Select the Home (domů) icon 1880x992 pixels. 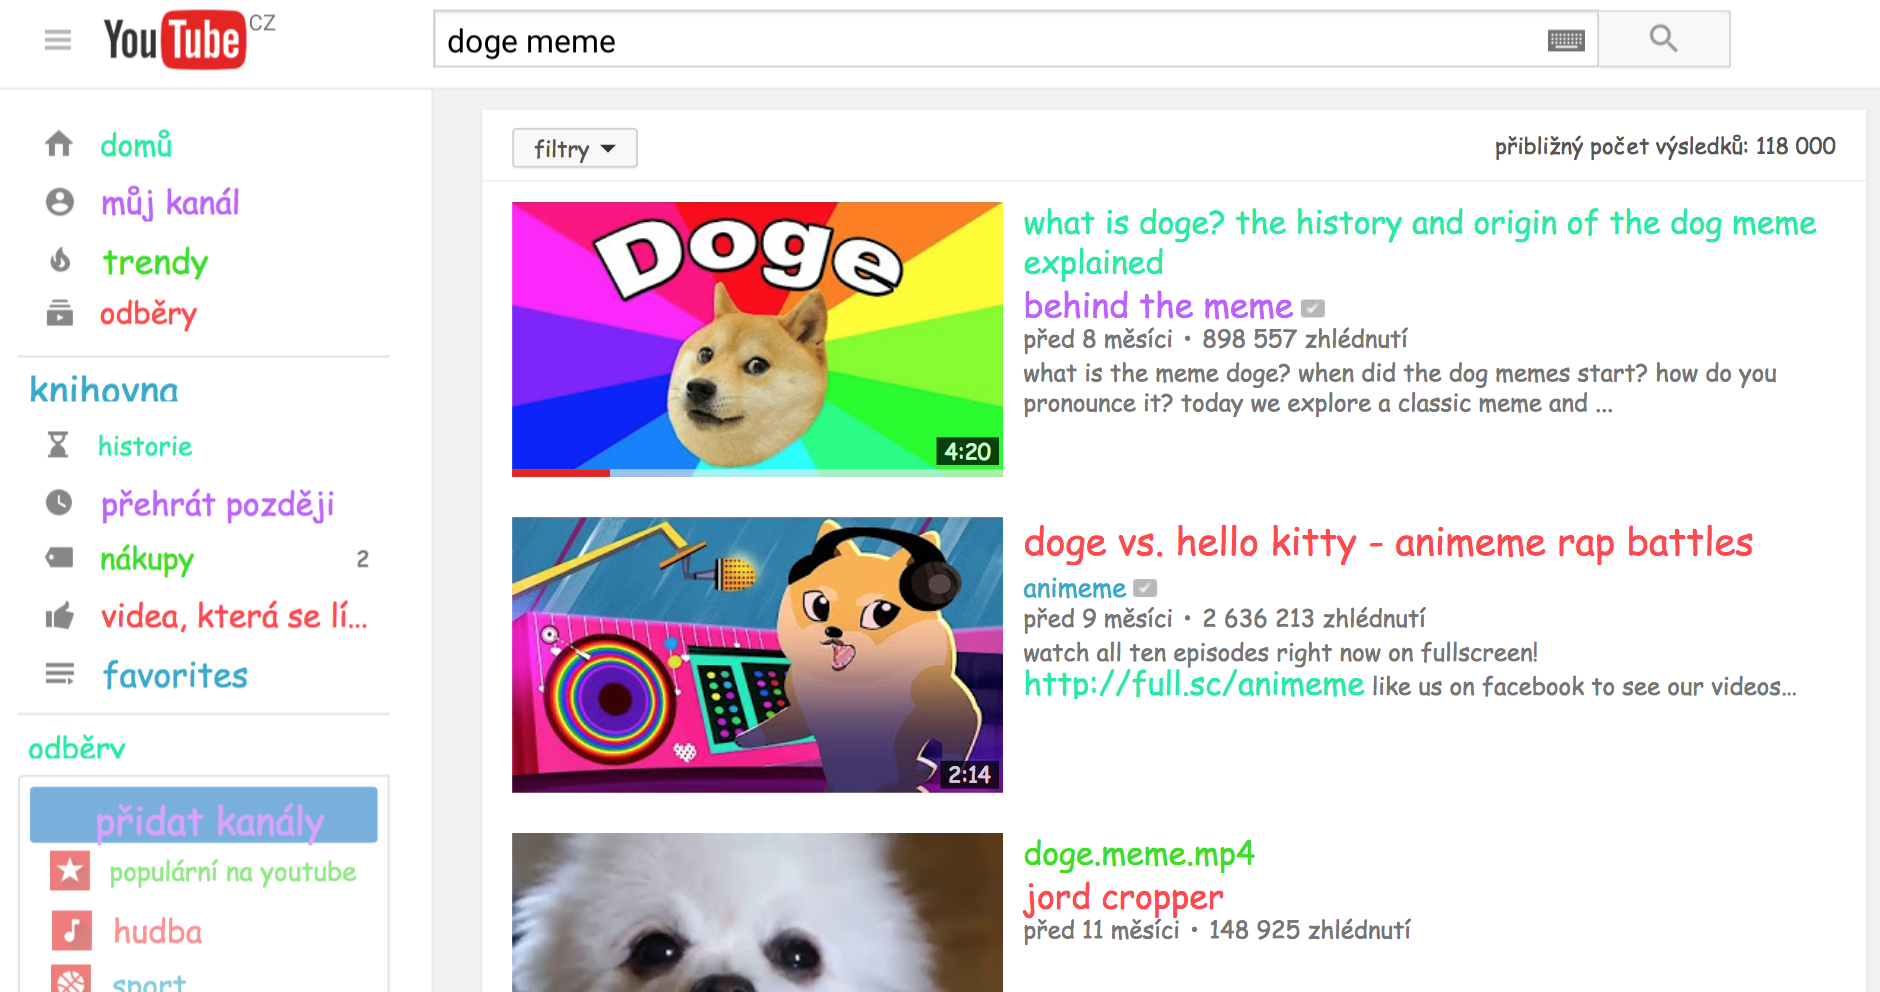point(59,144)
